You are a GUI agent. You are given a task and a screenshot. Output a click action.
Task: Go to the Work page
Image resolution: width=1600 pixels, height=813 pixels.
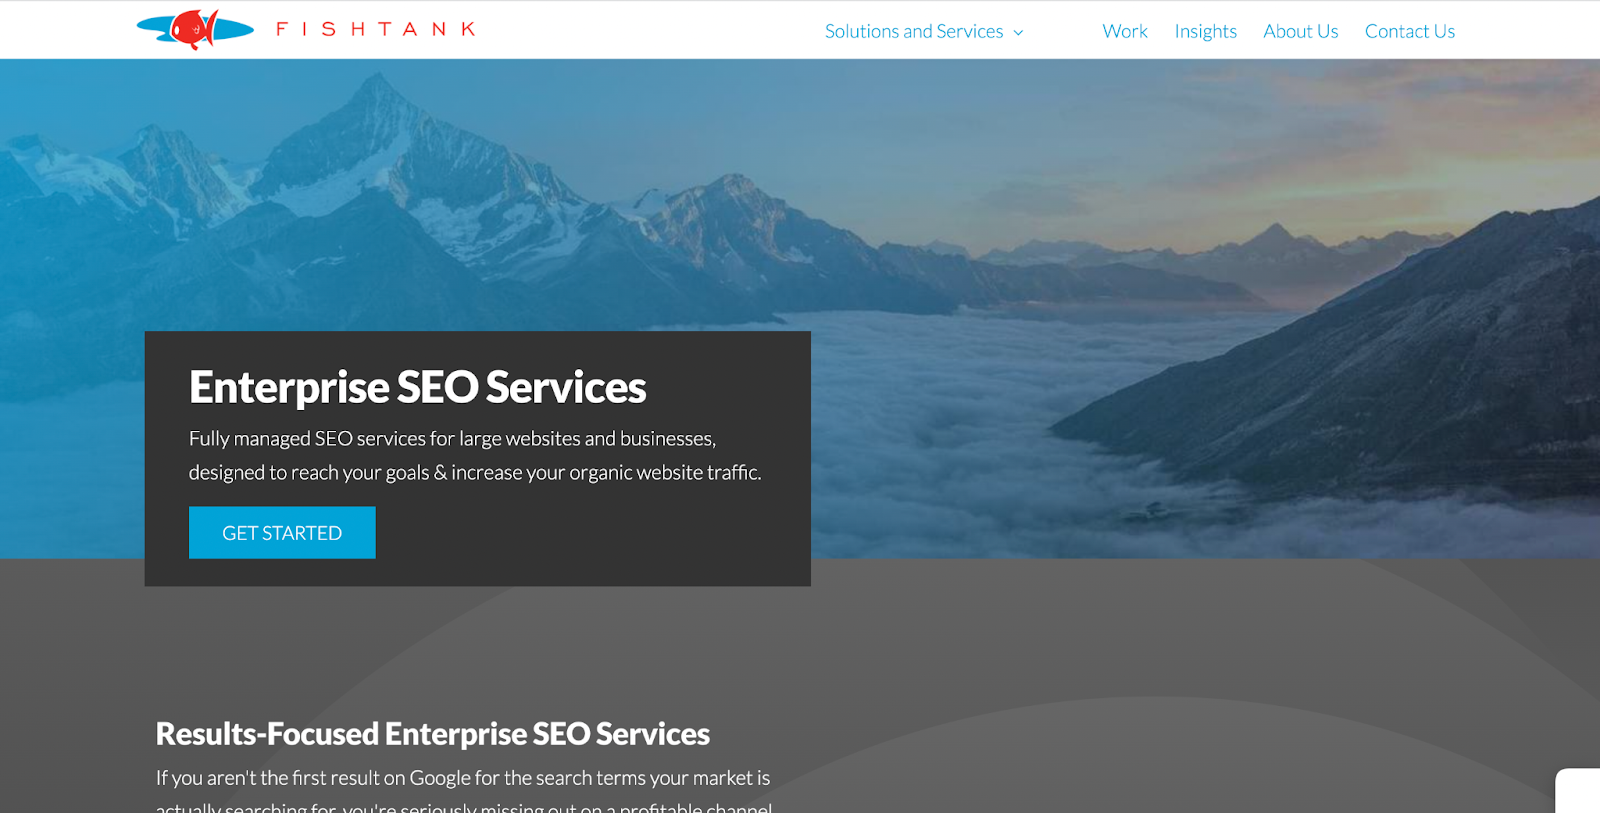point(1125,31)
